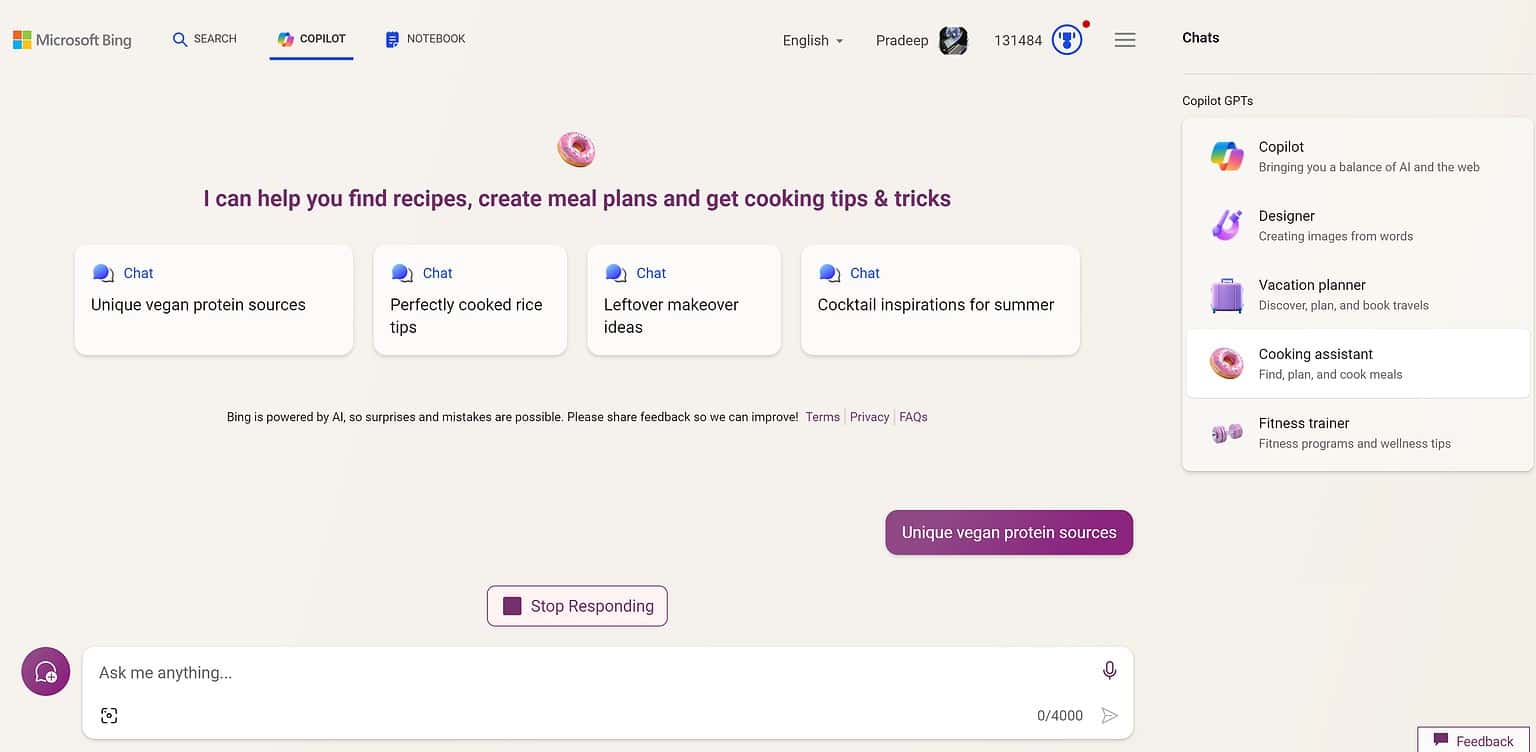Click the Chat icon on Cocktail inspirations card
Image resolution: width=1536 pixels, height=752 pixels.
pos(830,273)
